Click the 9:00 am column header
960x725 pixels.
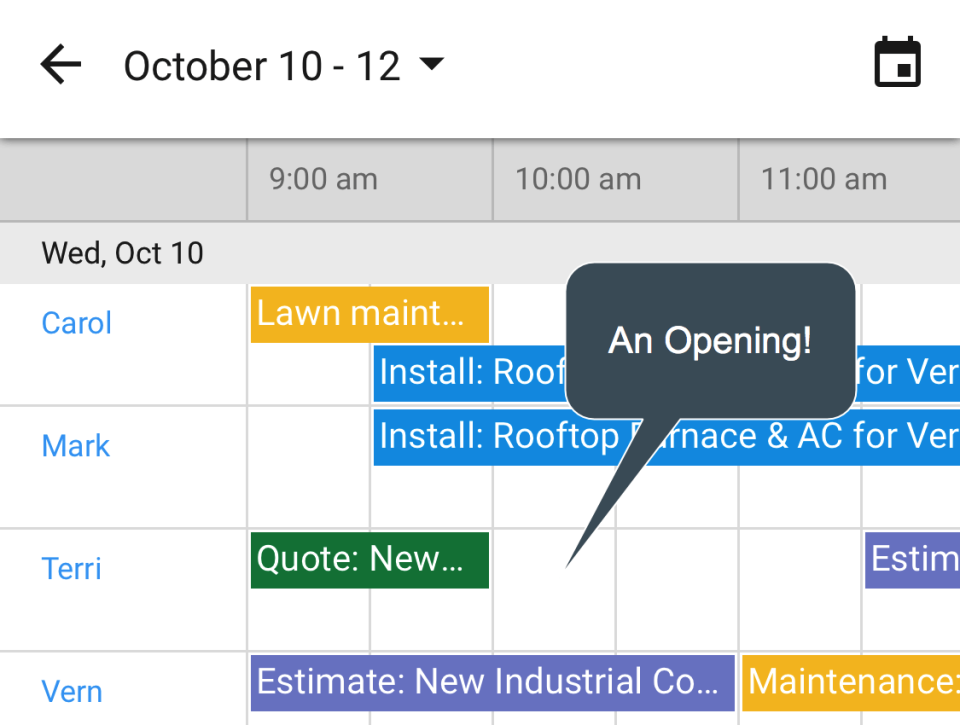coord(322,179)
